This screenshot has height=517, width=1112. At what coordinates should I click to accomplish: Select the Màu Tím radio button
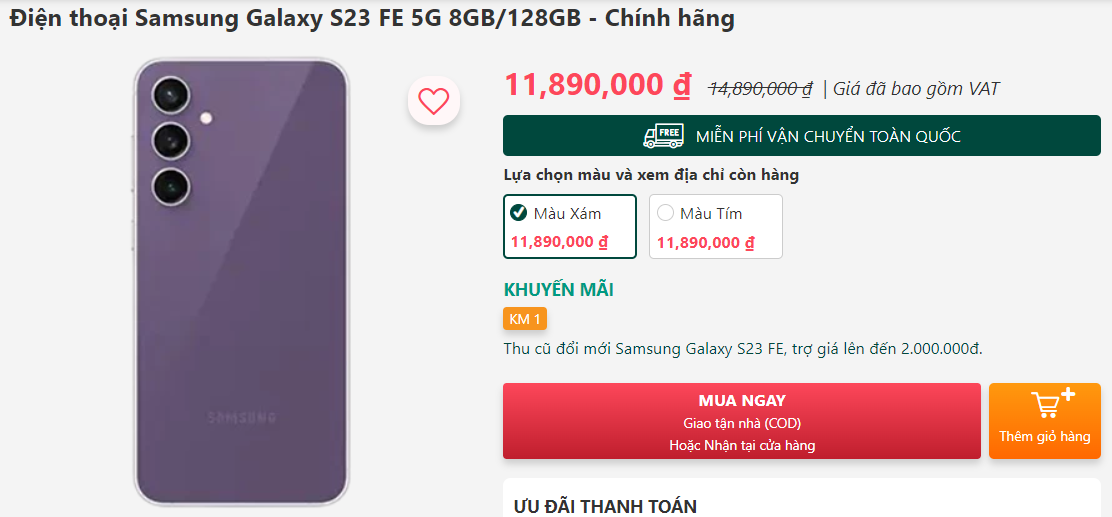click(x=665, y=213)
